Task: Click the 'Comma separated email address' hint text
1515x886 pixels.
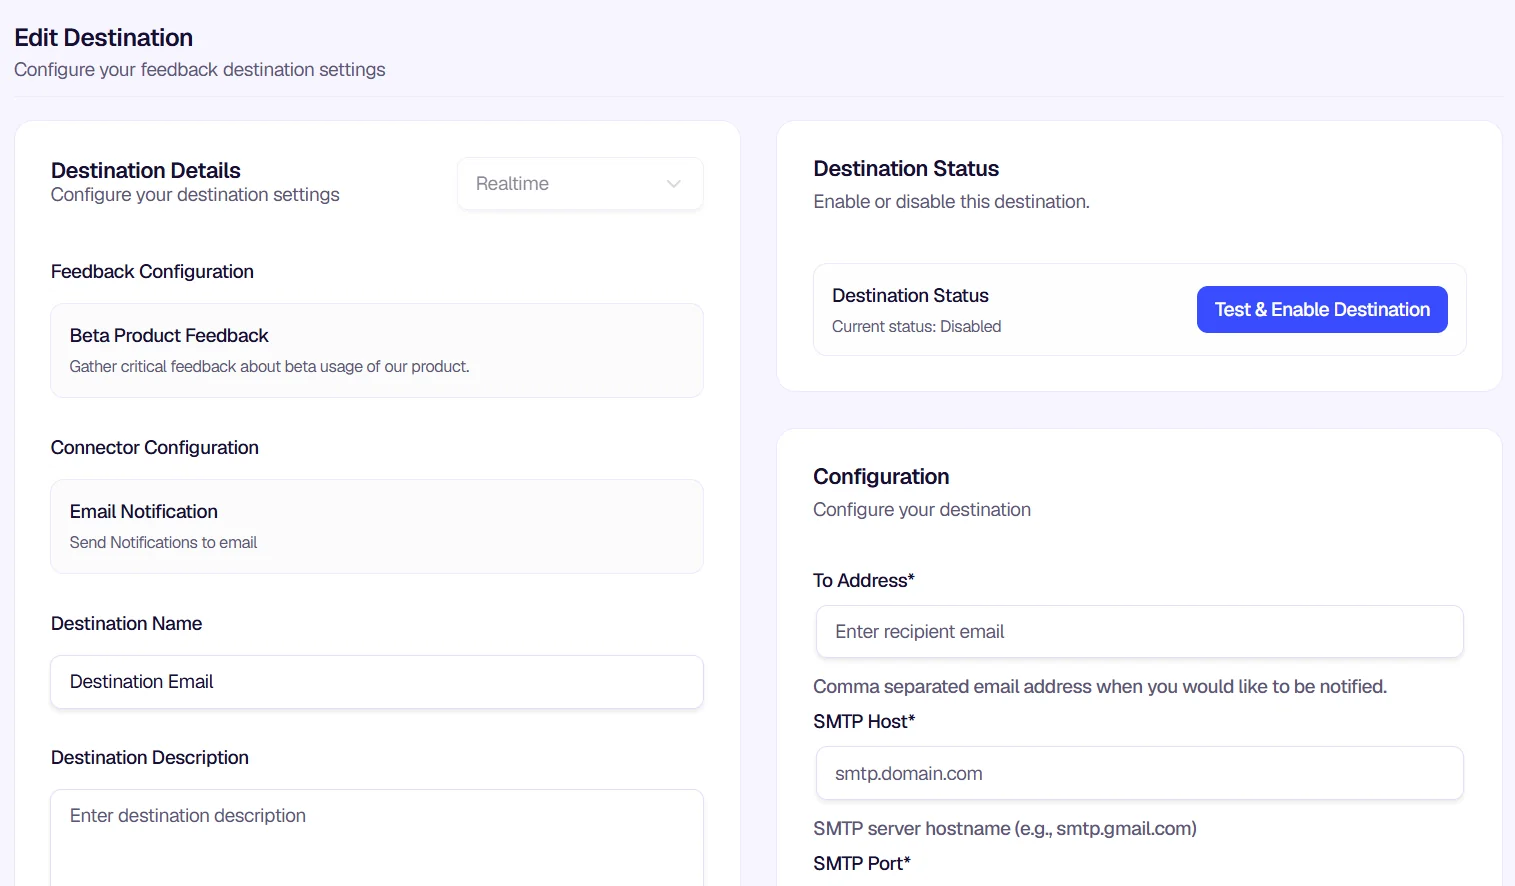Action: tap(1100, 687)
